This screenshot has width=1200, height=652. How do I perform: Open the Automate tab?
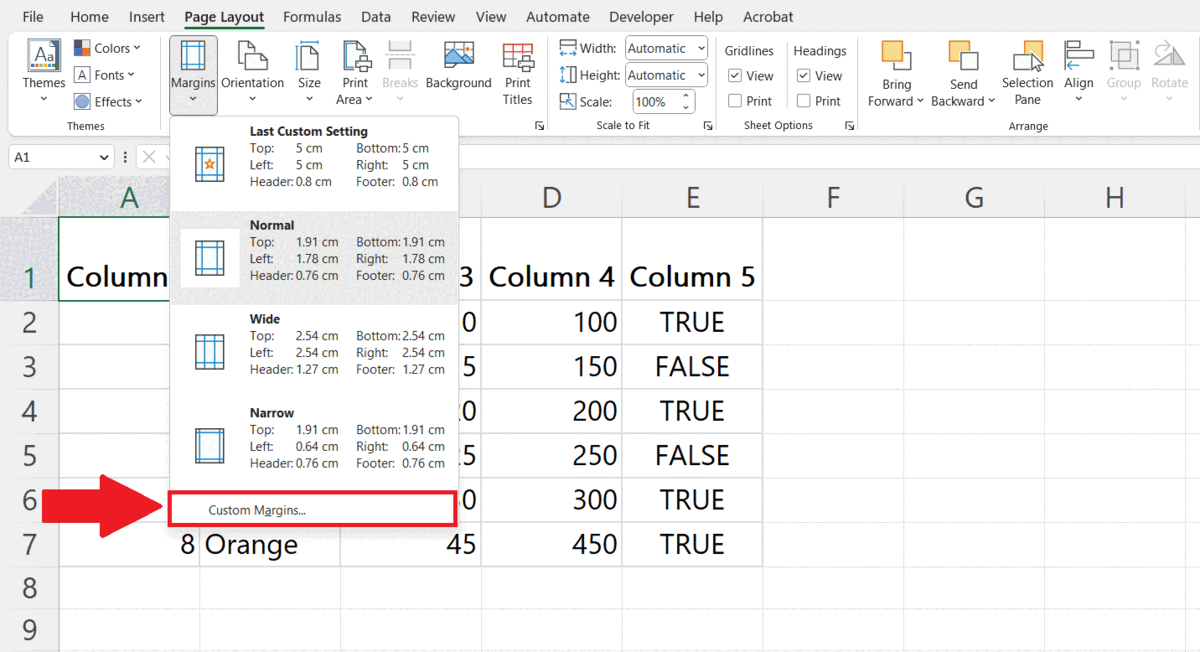click(558, 16)
